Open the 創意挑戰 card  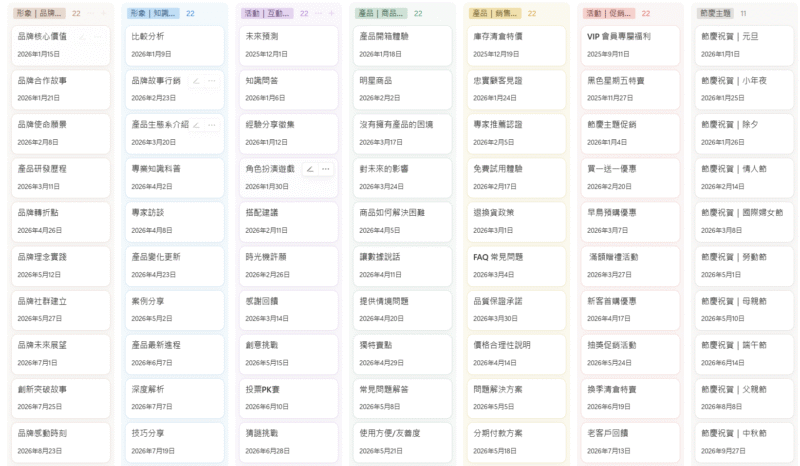[288, 354]
